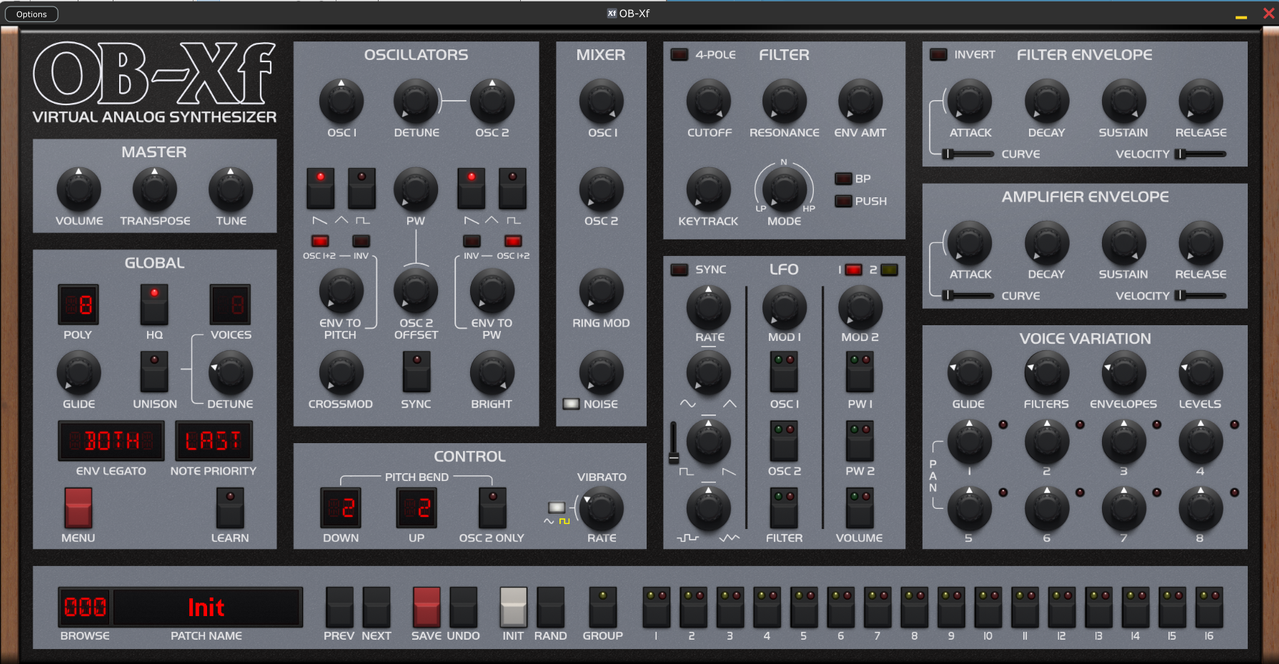Toggle the oscillator SYNC switch
This screenshot has width=1279, height=664.
[416, 373]
